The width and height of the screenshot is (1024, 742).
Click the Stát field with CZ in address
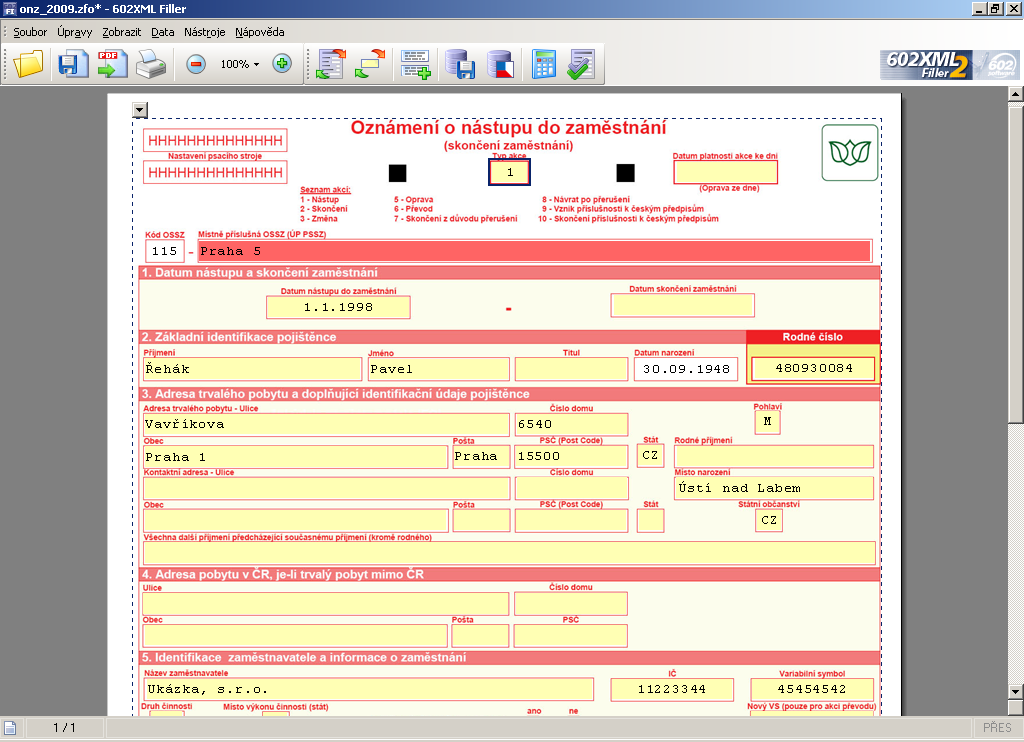pos(650,455)
